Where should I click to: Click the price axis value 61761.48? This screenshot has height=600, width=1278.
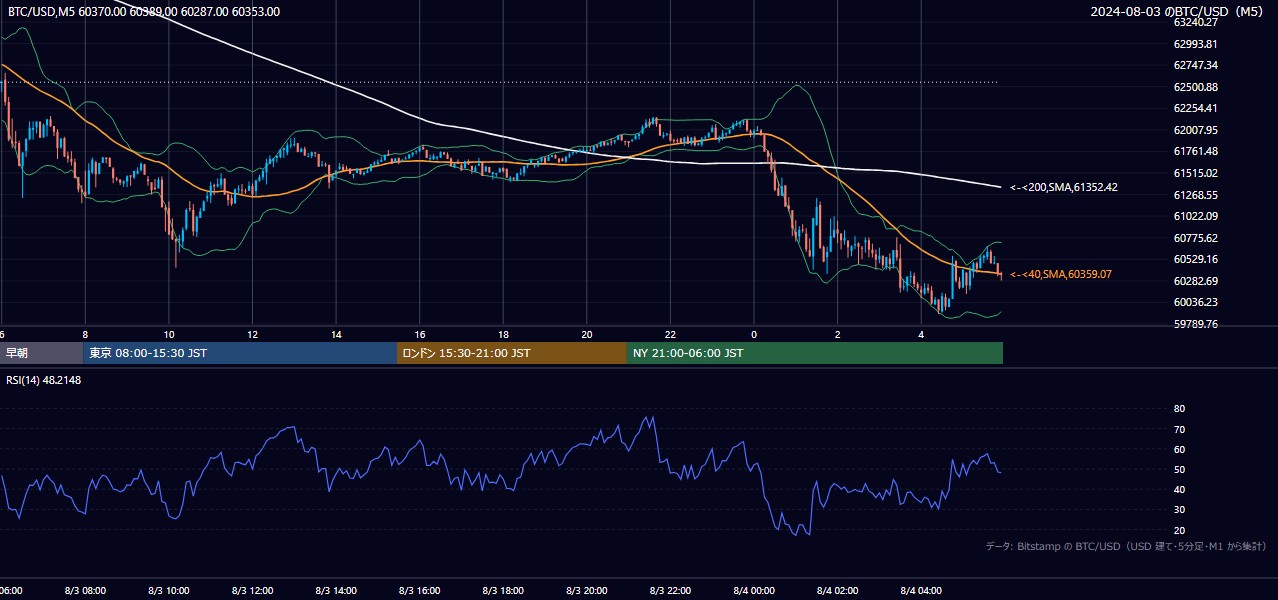pos(1195,151)
